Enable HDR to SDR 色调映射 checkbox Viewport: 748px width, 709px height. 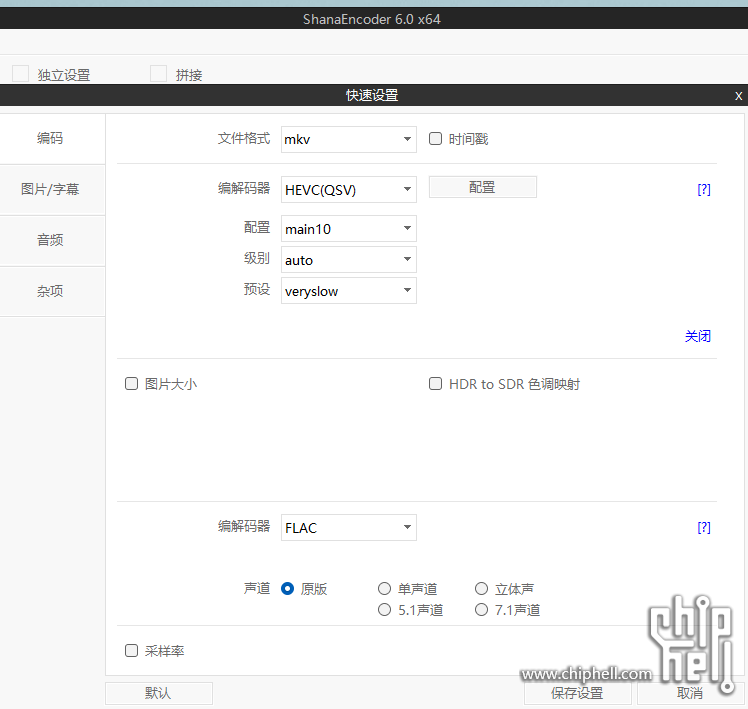435,384
